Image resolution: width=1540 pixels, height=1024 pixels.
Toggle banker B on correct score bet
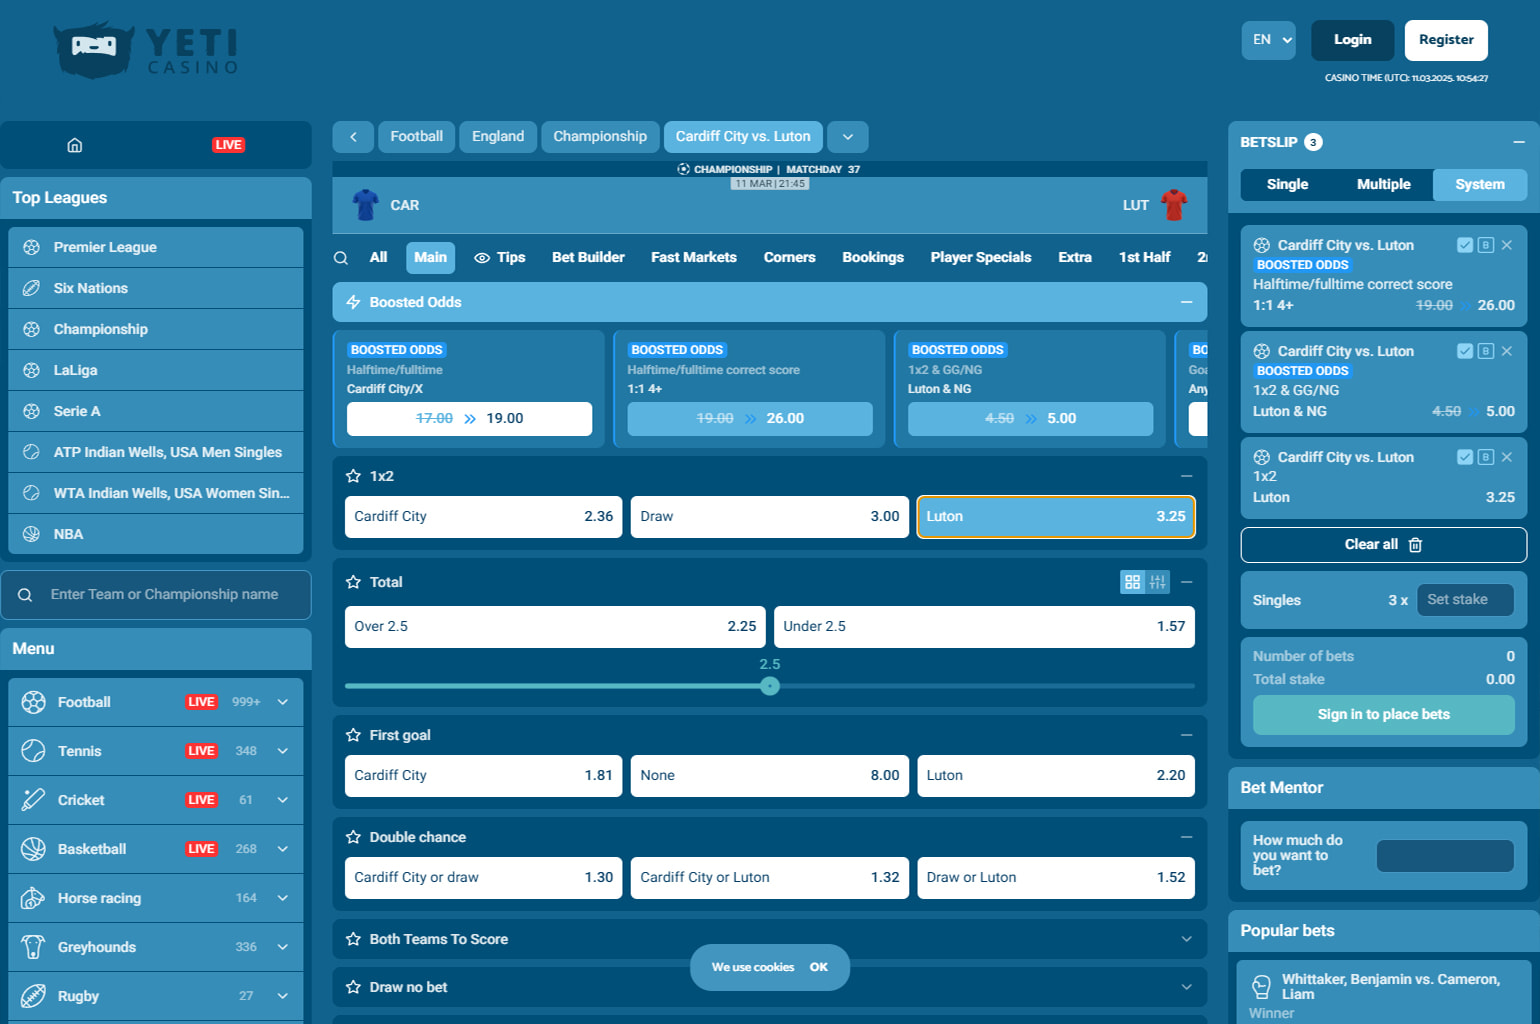pos(1486,245)
